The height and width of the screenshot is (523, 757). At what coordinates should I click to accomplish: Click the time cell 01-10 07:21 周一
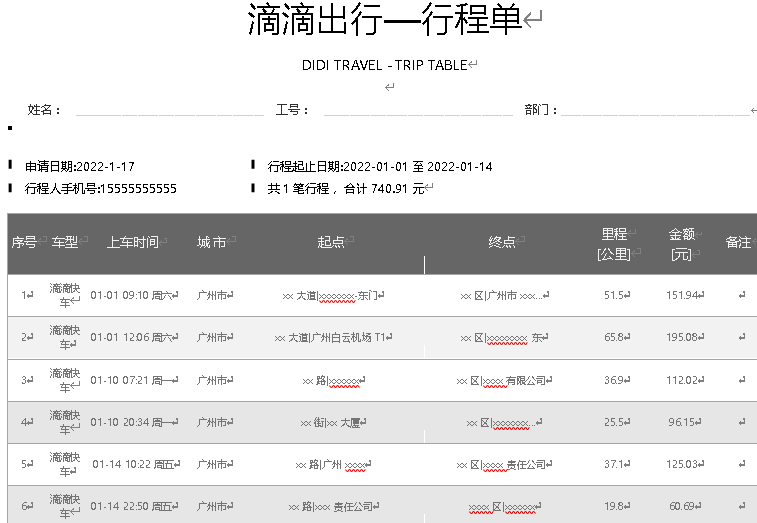131,380
